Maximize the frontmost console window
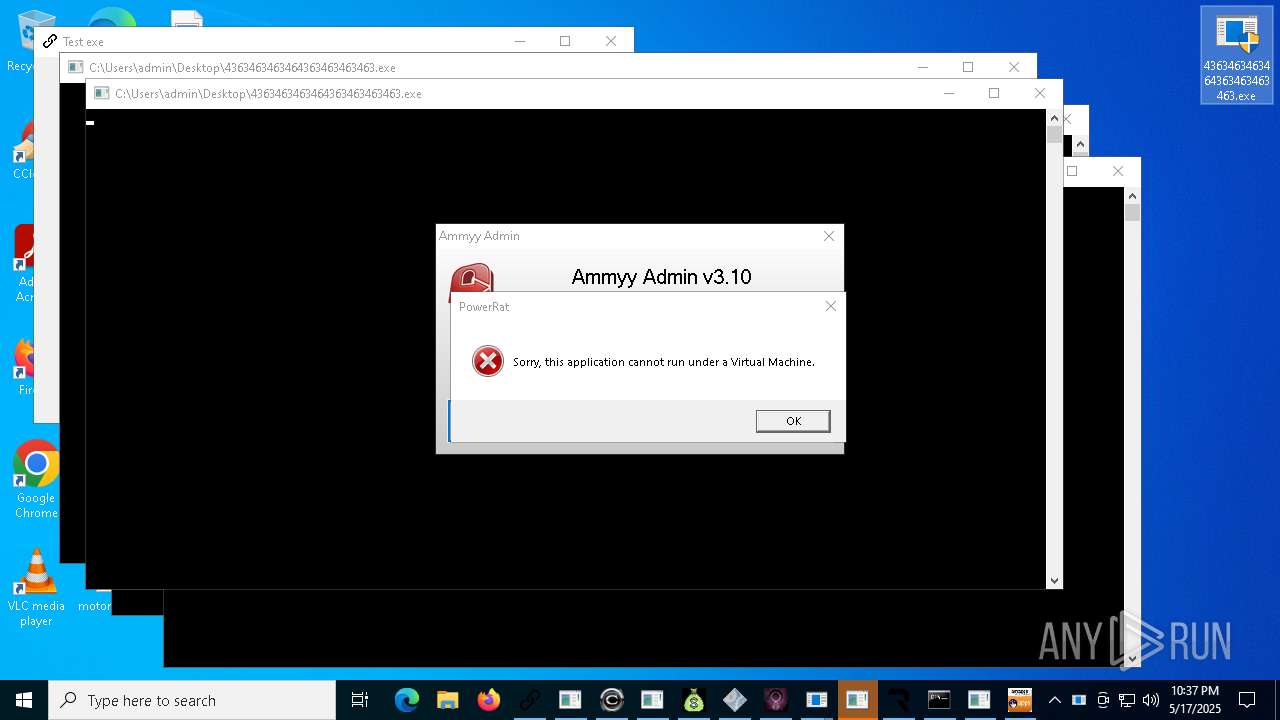The image size is (1280, 720). (994, 93)
